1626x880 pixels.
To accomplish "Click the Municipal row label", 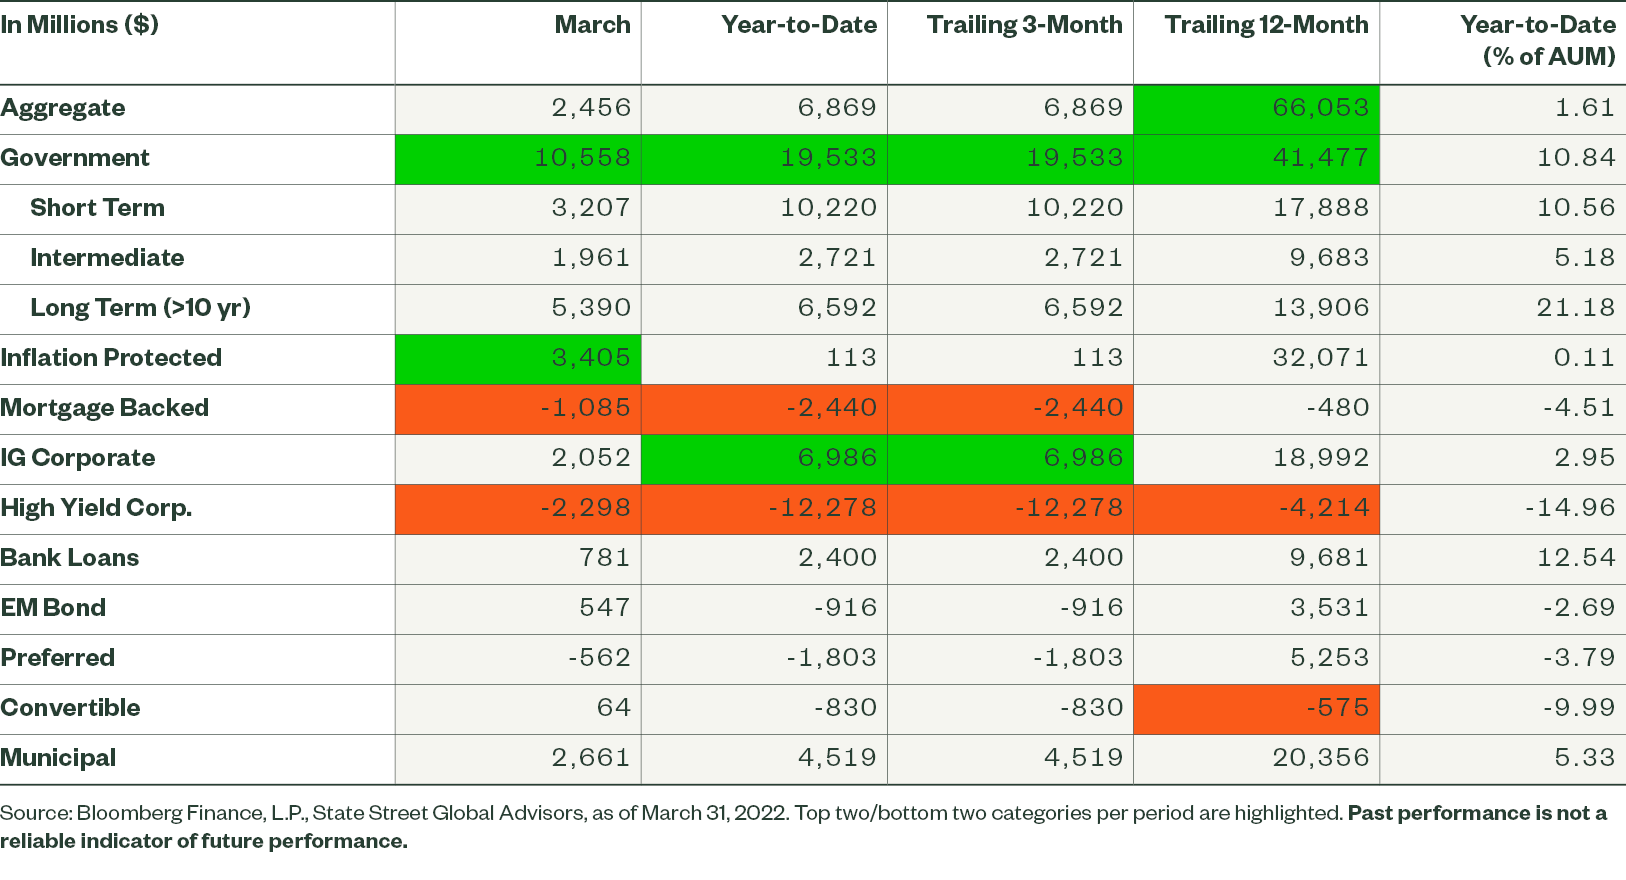I will (x=58, y=758).
